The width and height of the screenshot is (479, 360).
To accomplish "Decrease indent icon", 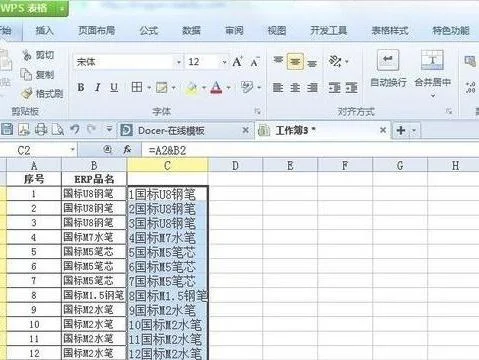I will (x=335, y=88).
